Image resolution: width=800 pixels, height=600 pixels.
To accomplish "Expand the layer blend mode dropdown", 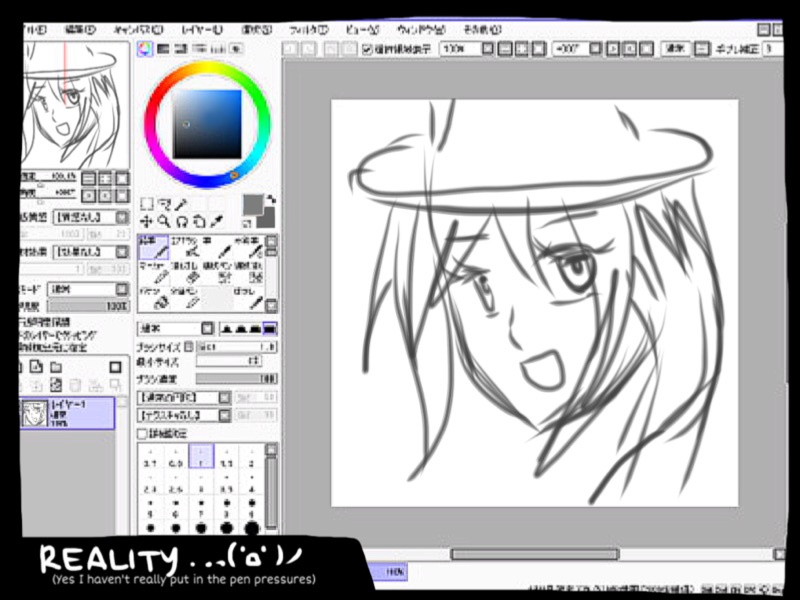I will click(x=120, y=288).
